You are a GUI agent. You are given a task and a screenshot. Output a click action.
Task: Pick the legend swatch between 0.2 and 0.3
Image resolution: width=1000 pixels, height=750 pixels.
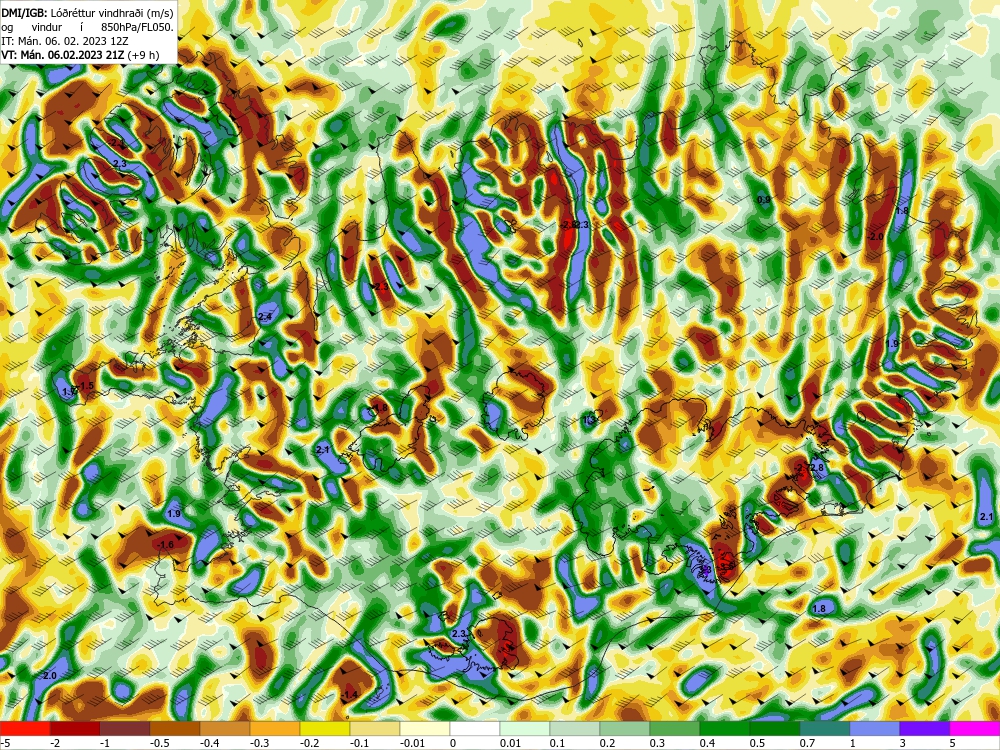click(x=625, y=728)
